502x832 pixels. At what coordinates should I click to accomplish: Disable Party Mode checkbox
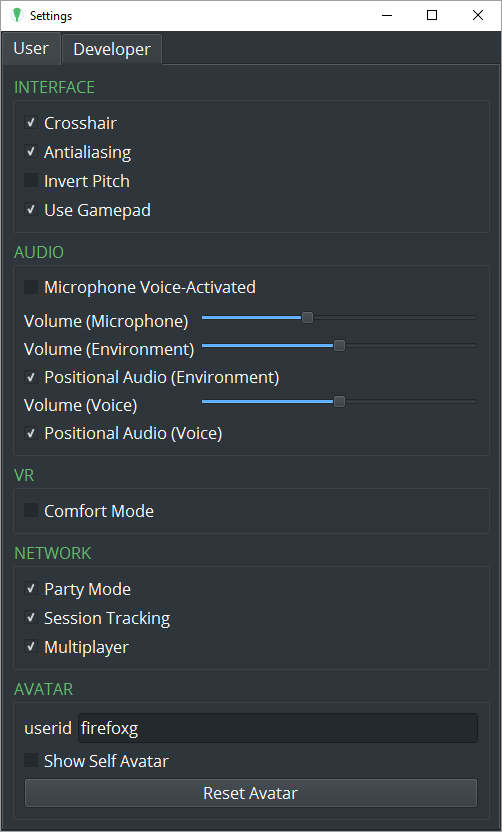click(31, 588)
